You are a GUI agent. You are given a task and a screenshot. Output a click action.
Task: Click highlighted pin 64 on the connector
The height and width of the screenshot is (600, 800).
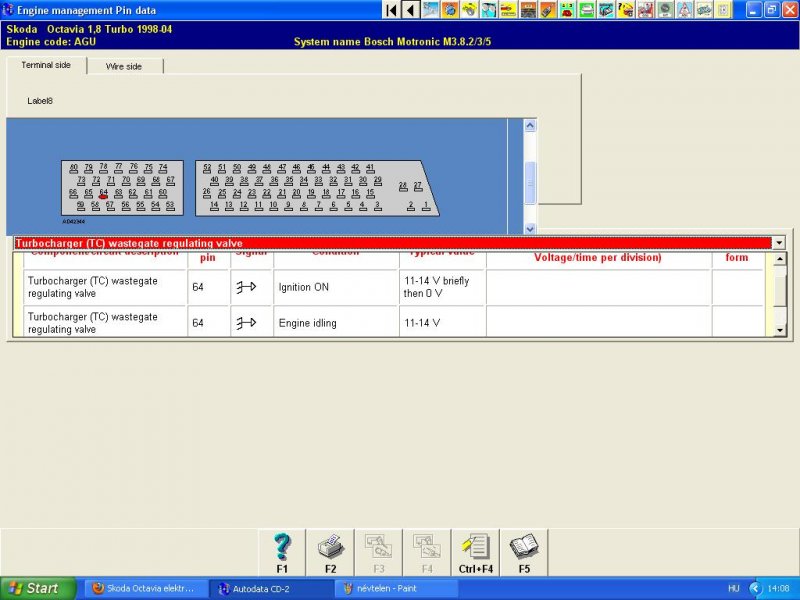point(103,194)
